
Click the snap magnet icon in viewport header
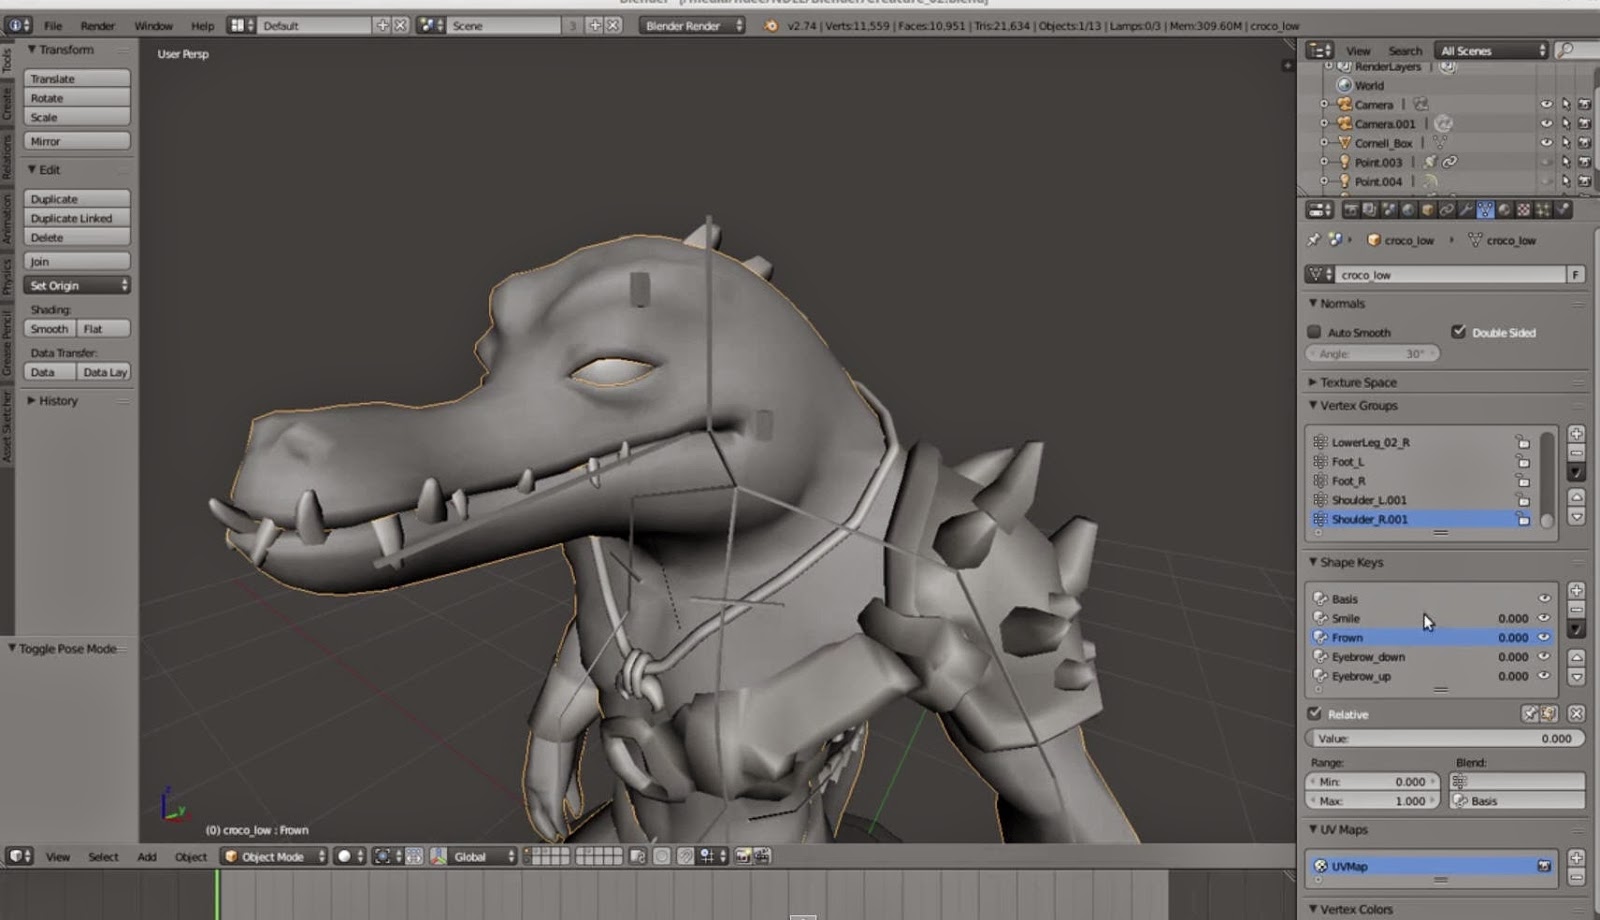(684, 856)
